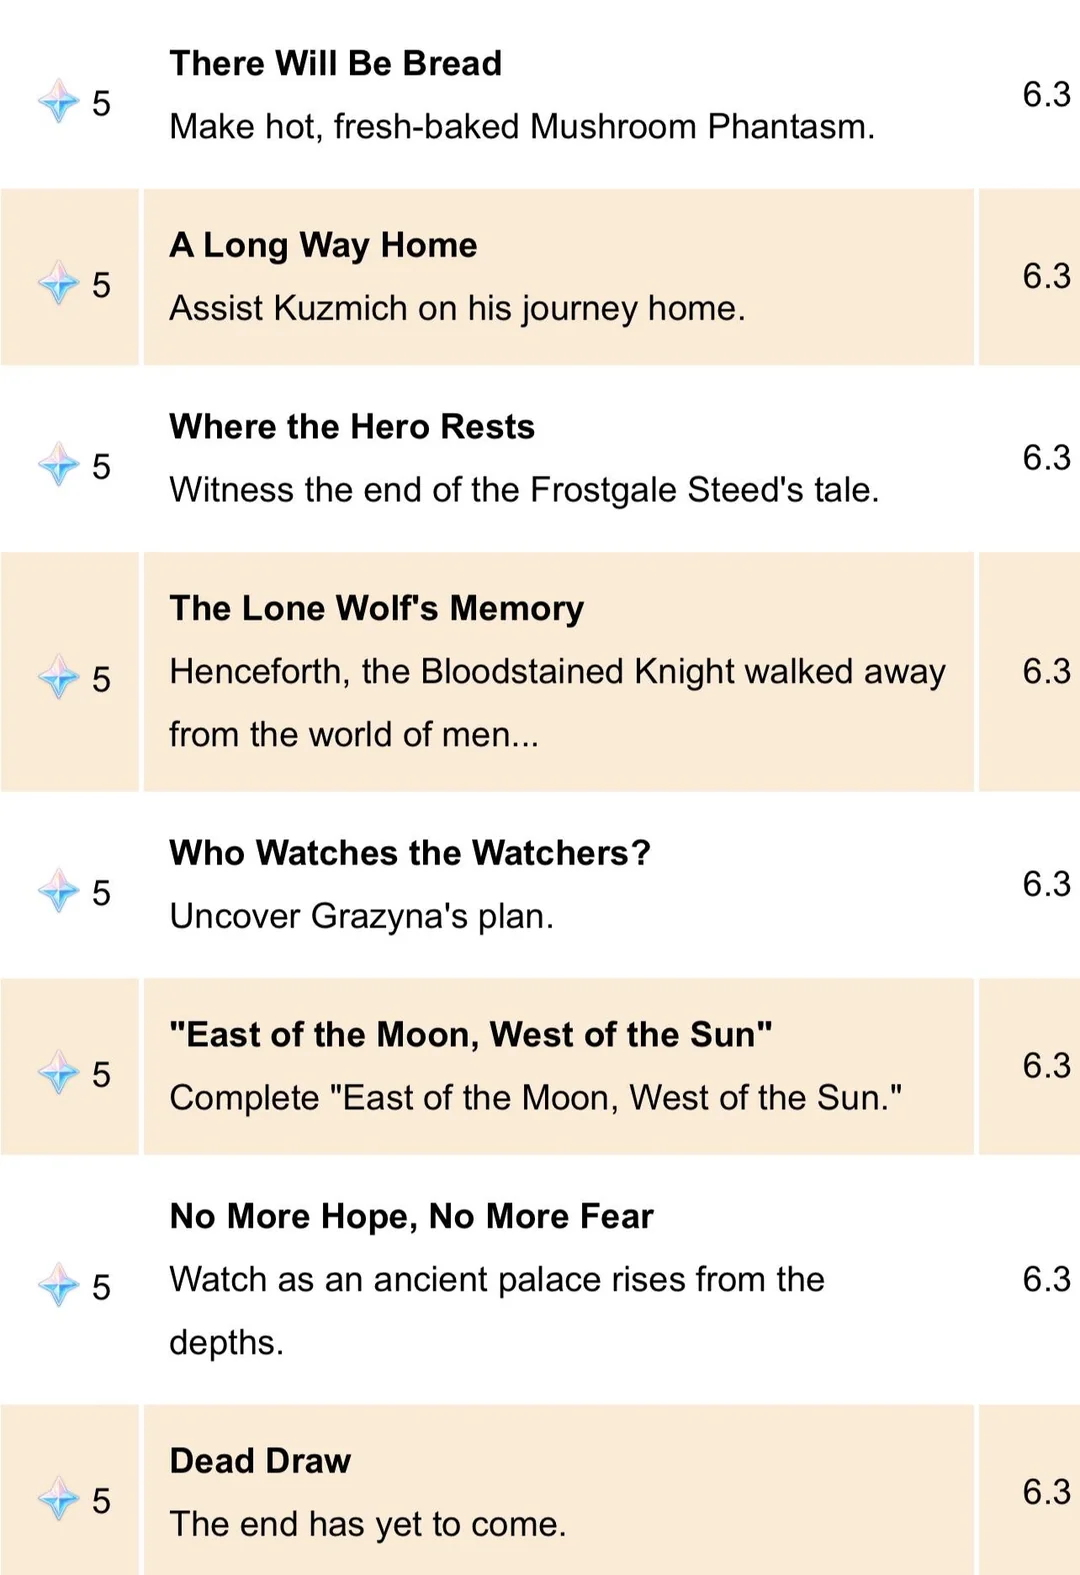
Task: Click primogem icon beside No More Hope, No More Fear
Action: pos(58,1285)
